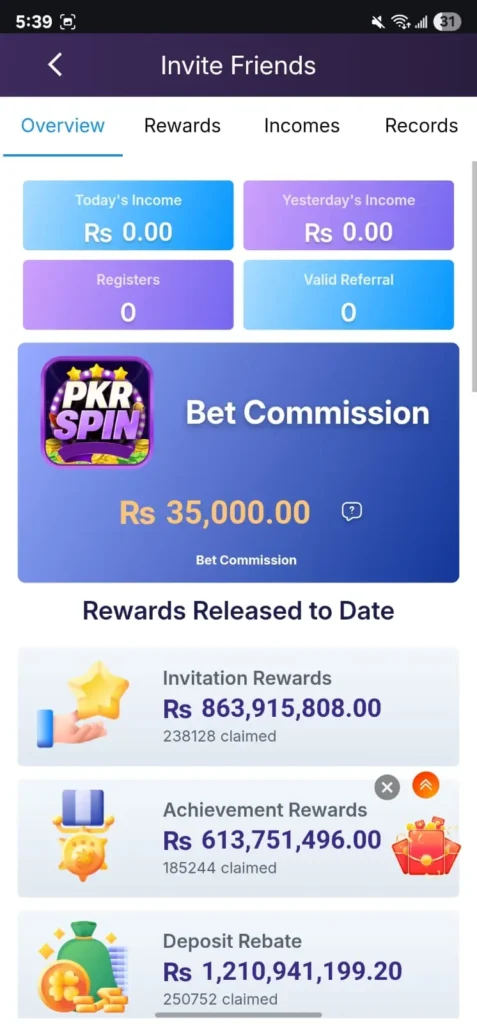This screenshot has height=1024, width=477.
Task: Switch to the Rewards tab
Action: point(182,125)
